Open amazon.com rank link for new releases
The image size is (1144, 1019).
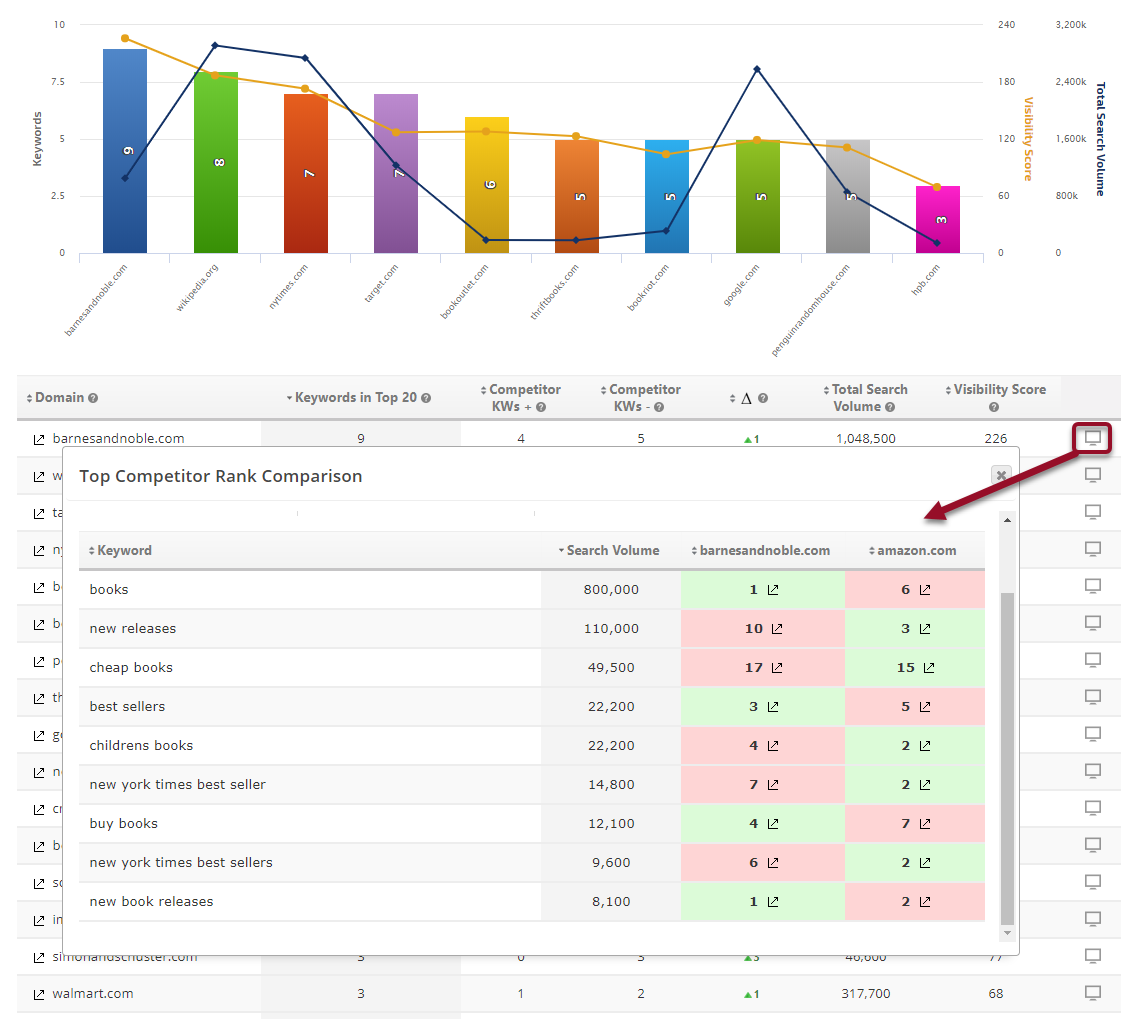[924, 629]
